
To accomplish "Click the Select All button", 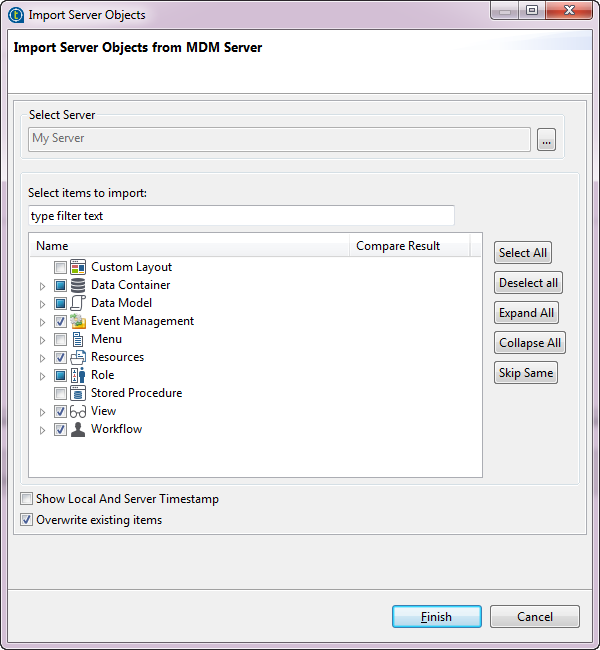I will pos(522,252).
